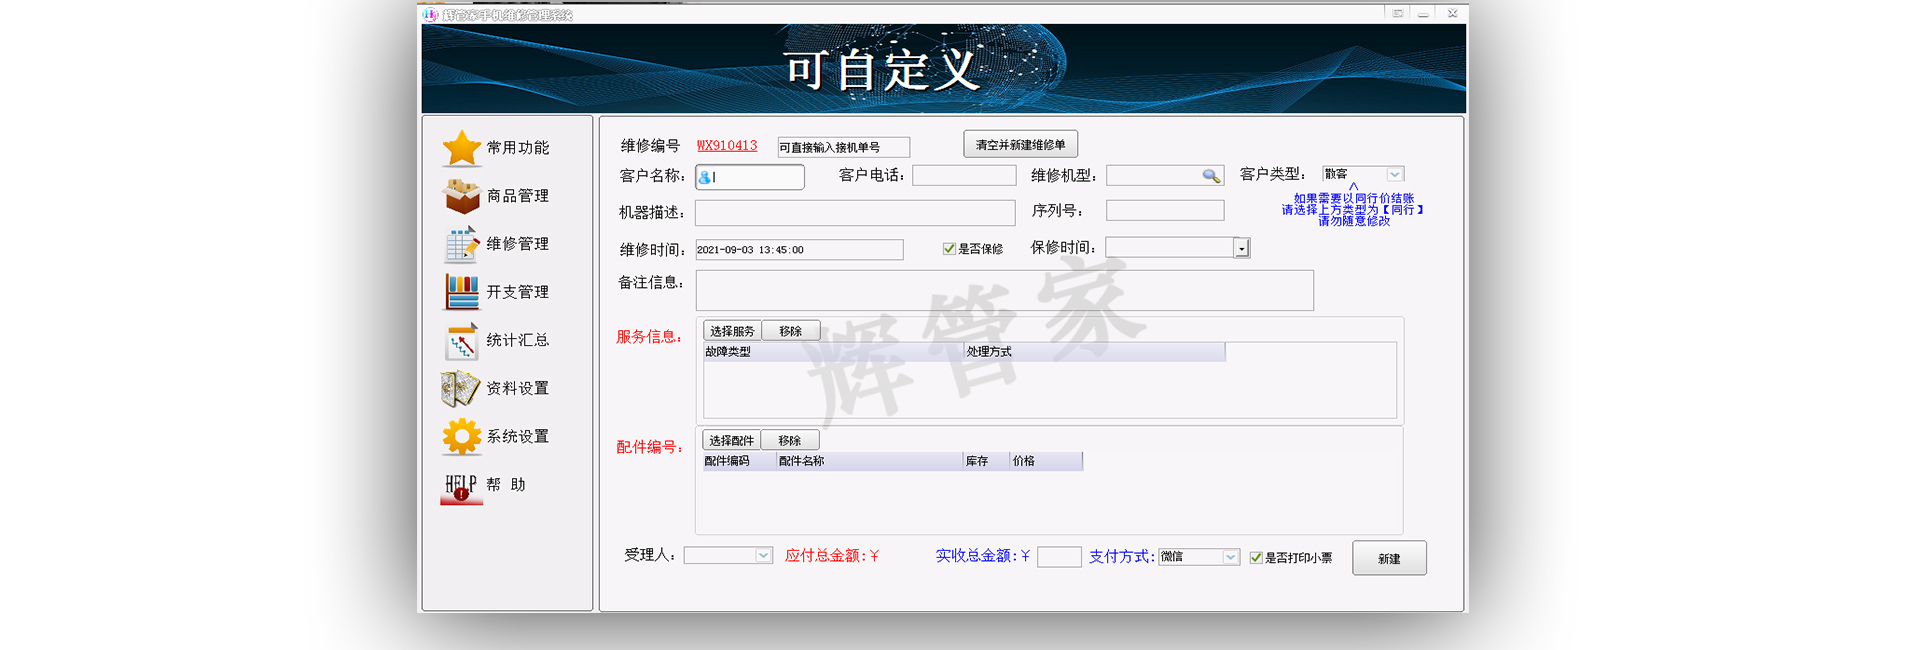Focus the 客户名称 input field
1920x650 pixels.
tap(750, 177)
